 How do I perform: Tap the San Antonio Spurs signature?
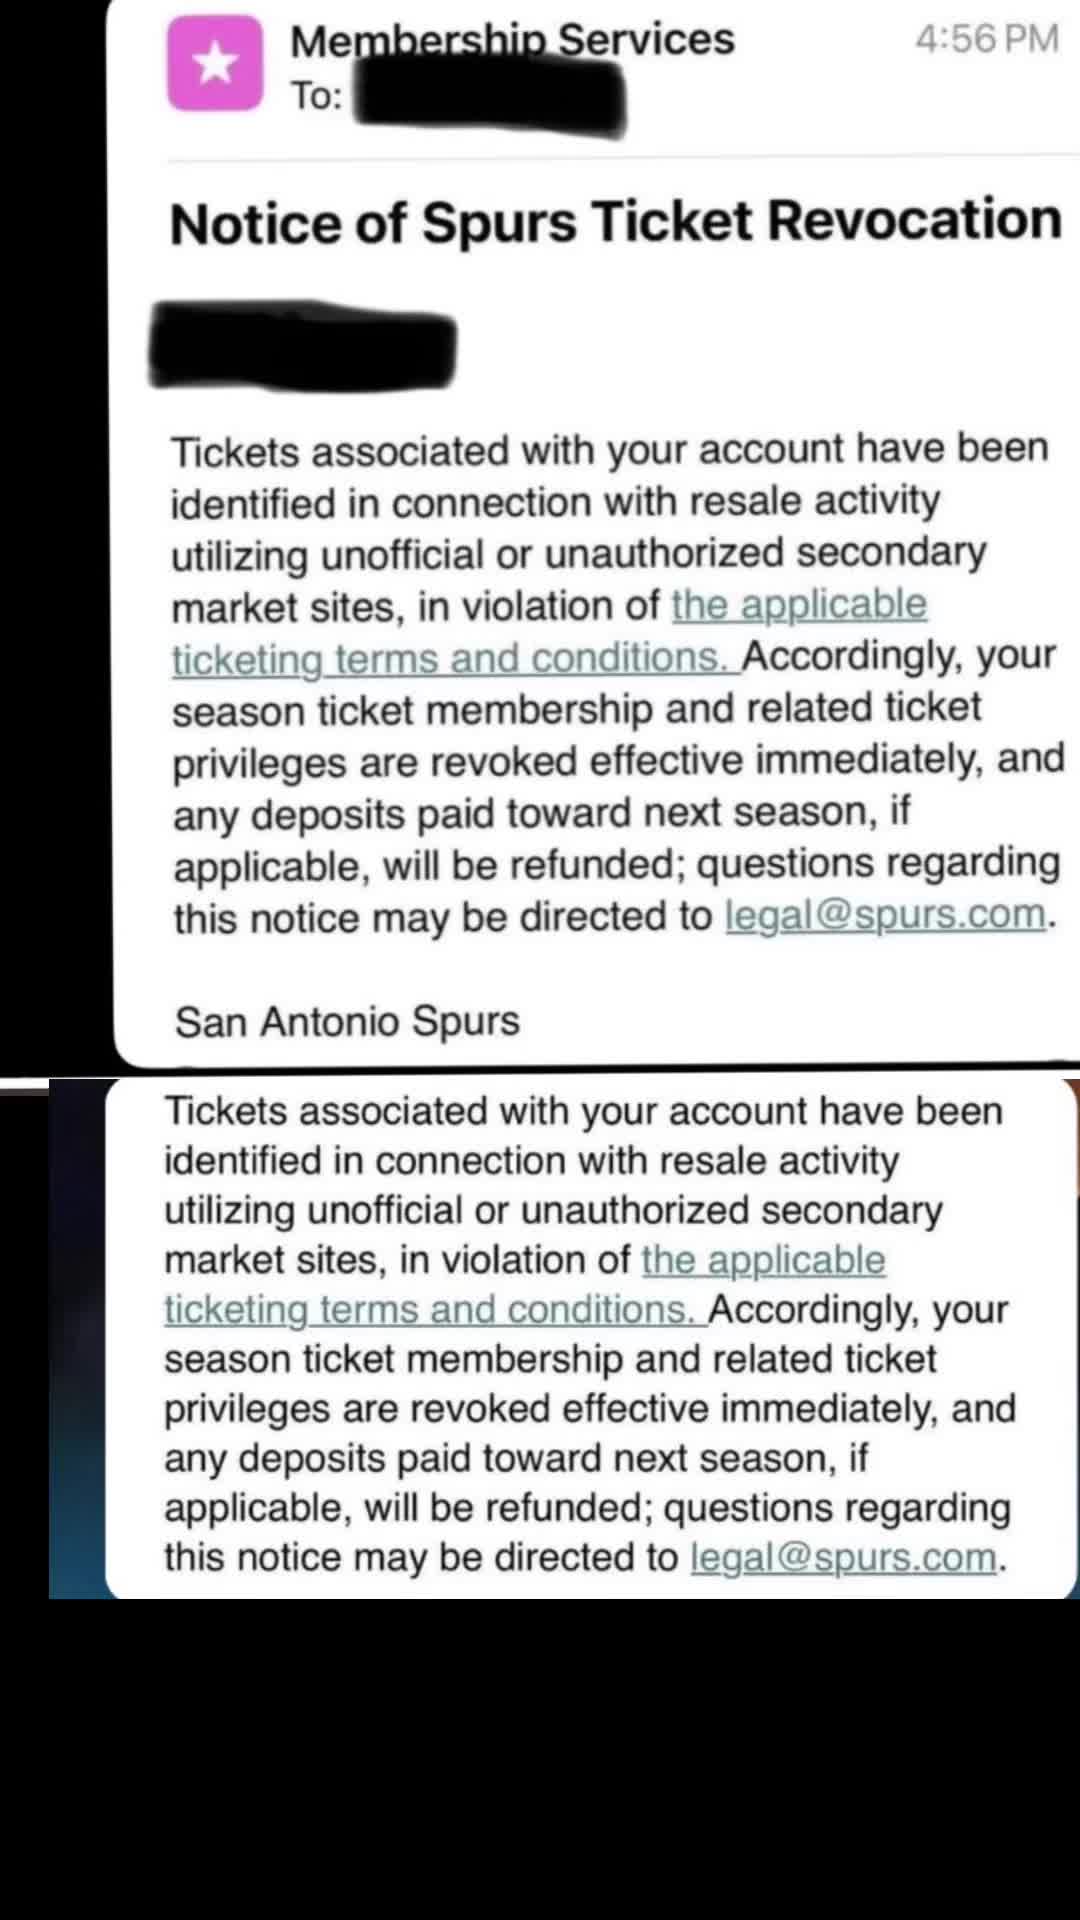coord(347,1021)
